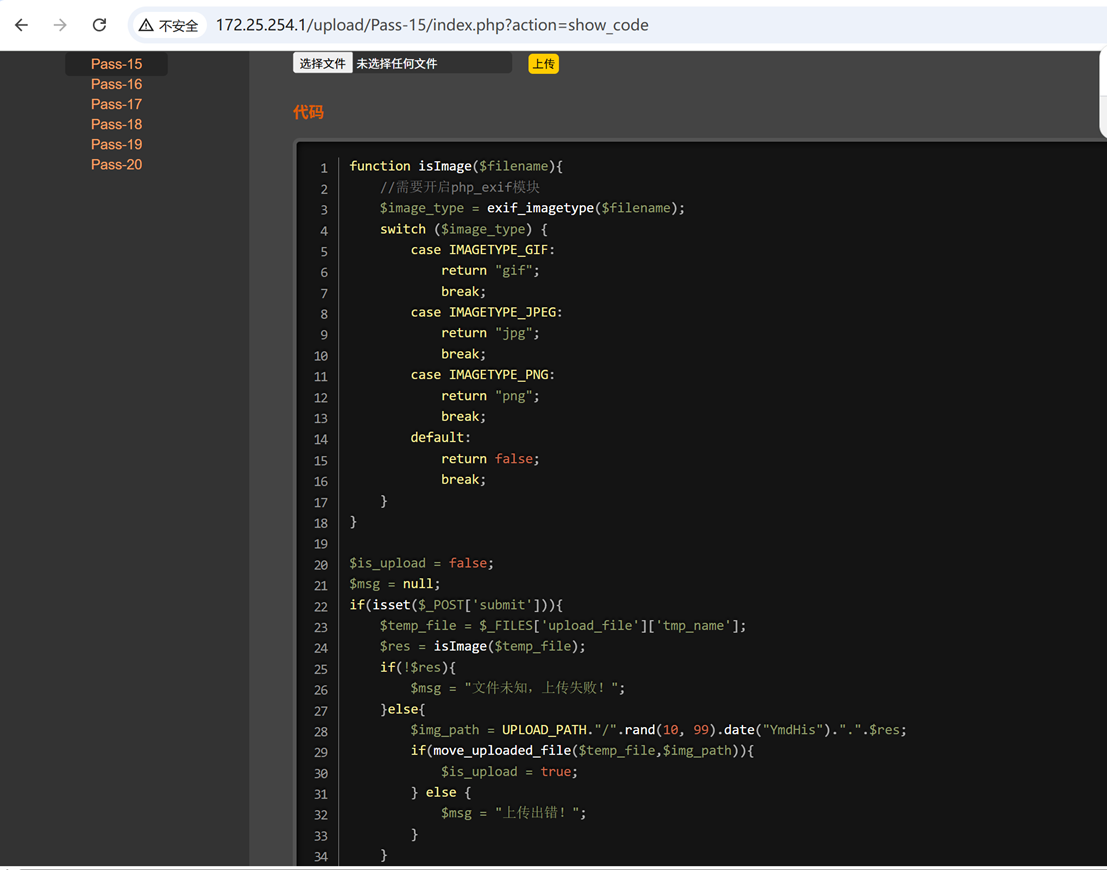Open the 不安全 site security warning
This screenshot has height=870, width=1107.
pyautogui.click(x=169, y=25)
